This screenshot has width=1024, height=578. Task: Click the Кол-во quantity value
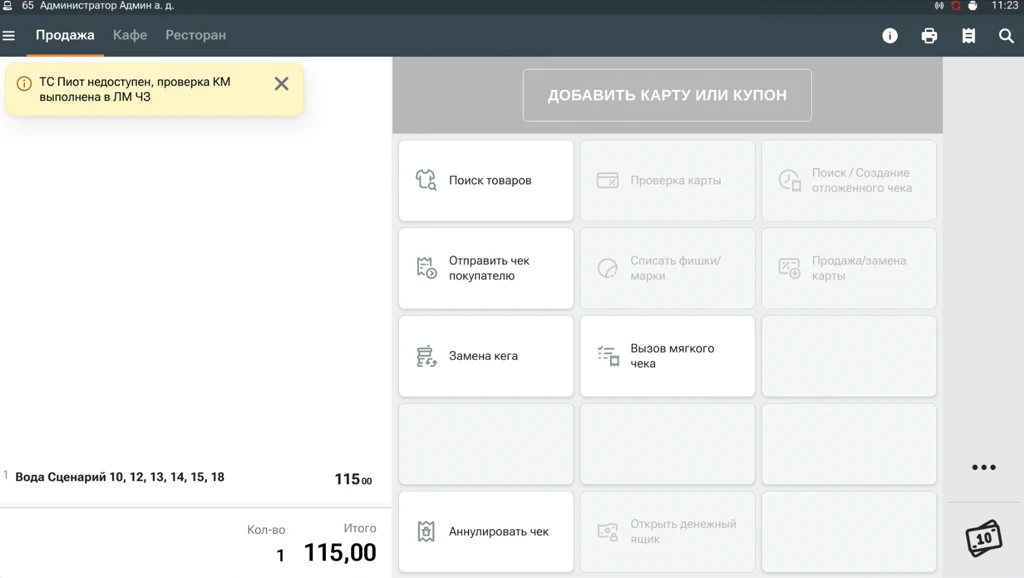(280, 555)
